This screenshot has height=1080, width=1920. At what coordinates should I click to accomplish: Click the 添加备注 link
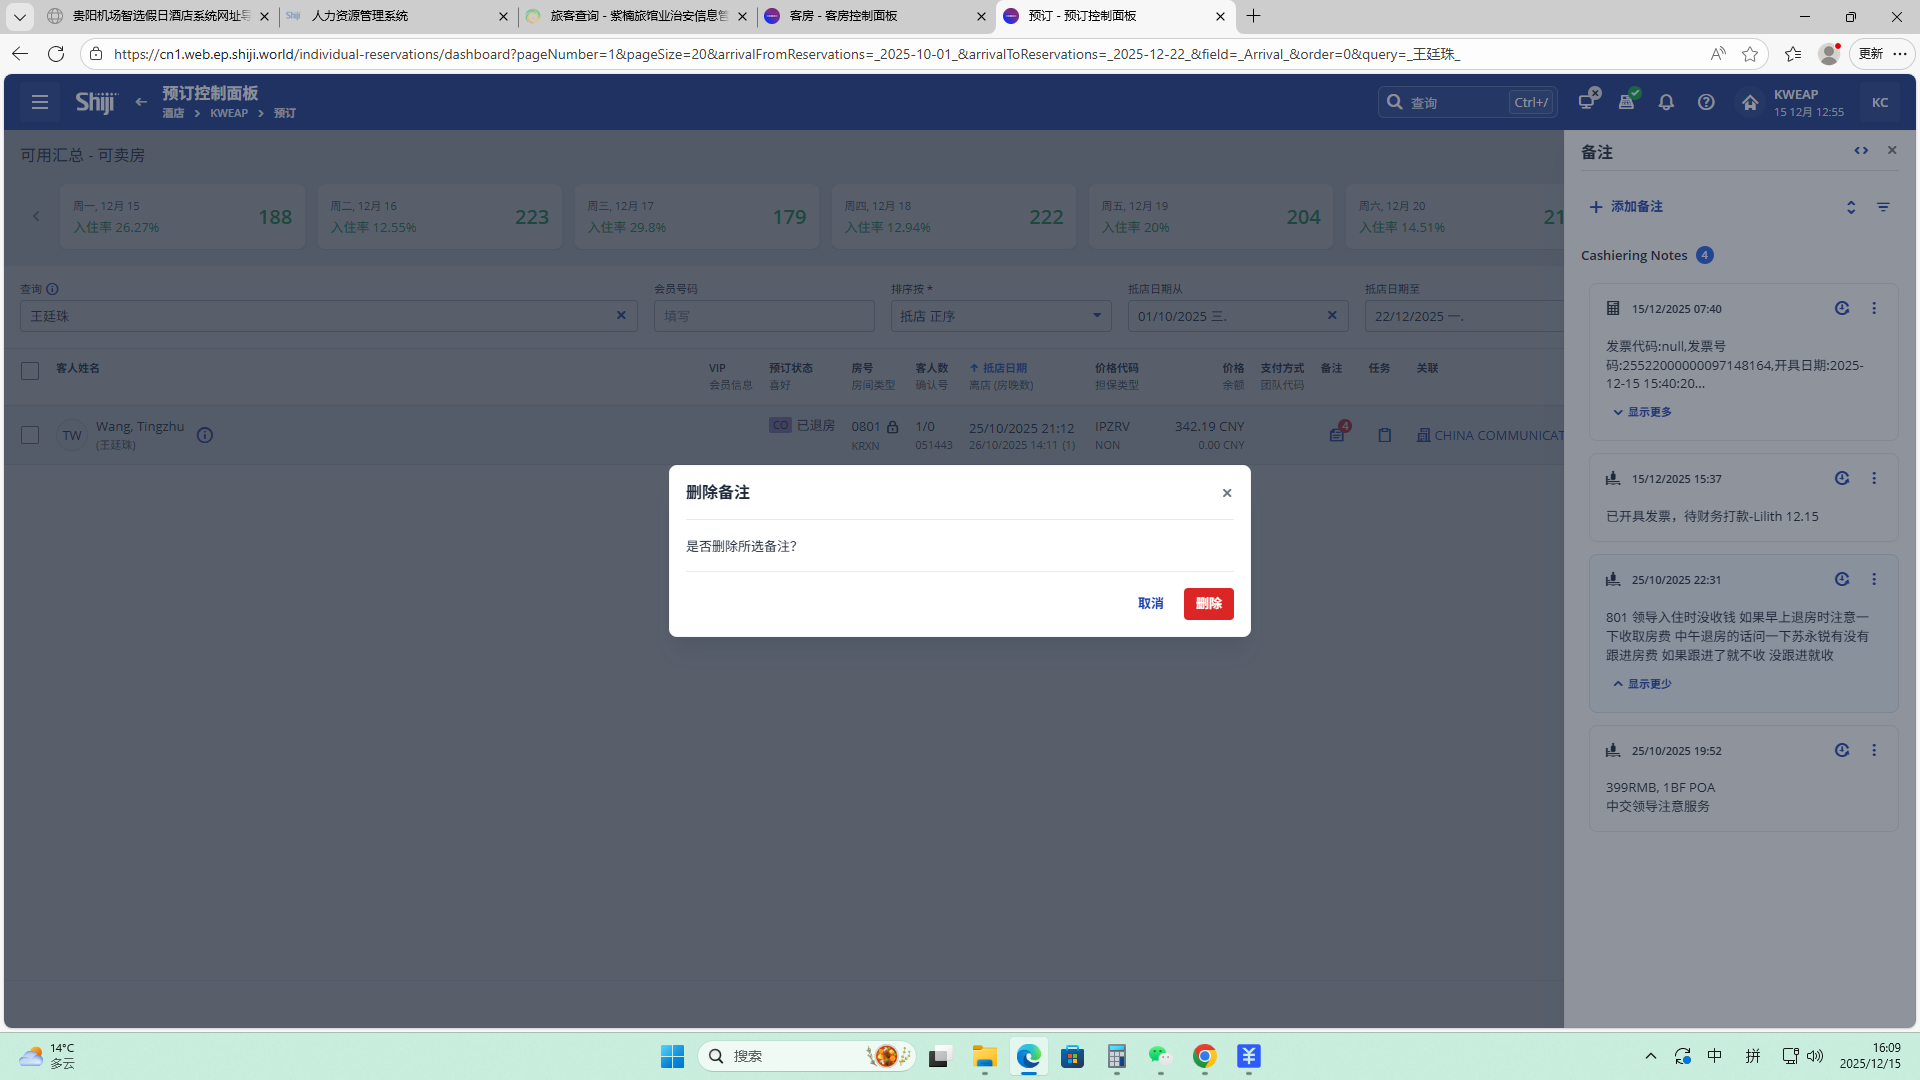pos(1626,207)
